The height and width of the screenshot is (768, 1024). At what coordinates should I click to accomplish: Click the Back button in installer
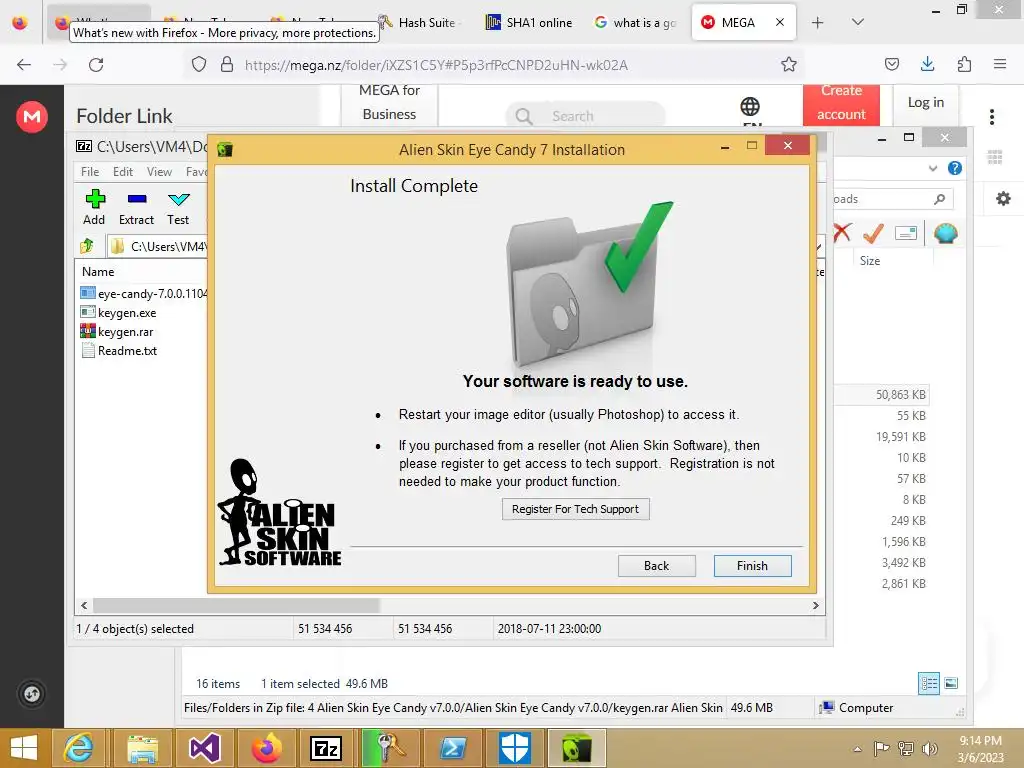pyautogui.click(x=656, y=566)
